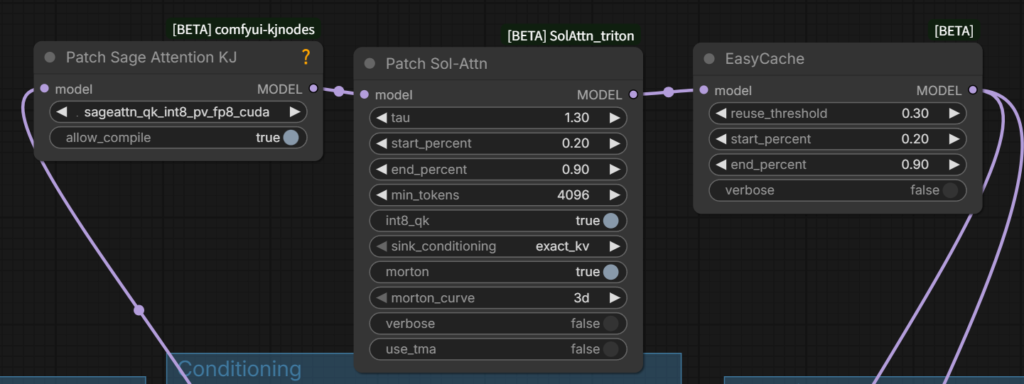The image size is (1024, 384).
Task: Collapse the Patch Sol-Attn node dot
Action: (x=370, y=63)
